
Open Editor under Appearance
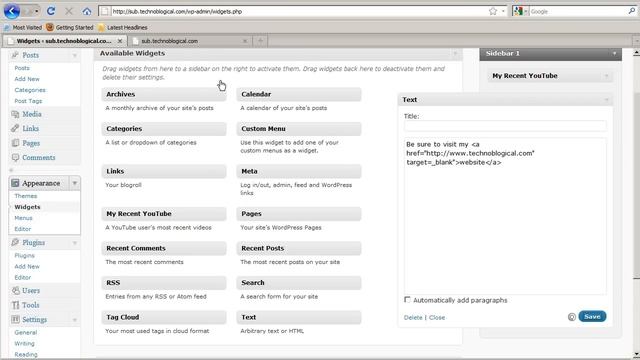[x=23, y=229]
